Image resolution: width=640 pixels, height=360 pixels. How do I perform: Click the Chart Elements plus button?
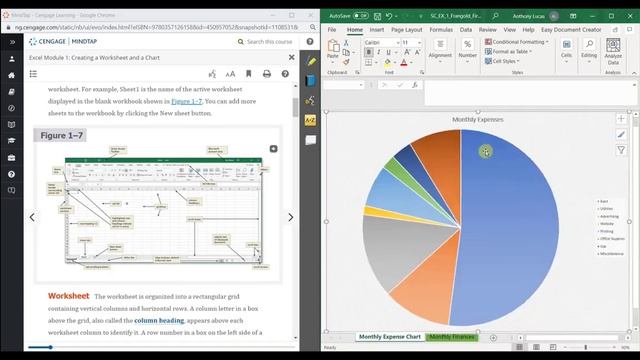pos(621,119)
